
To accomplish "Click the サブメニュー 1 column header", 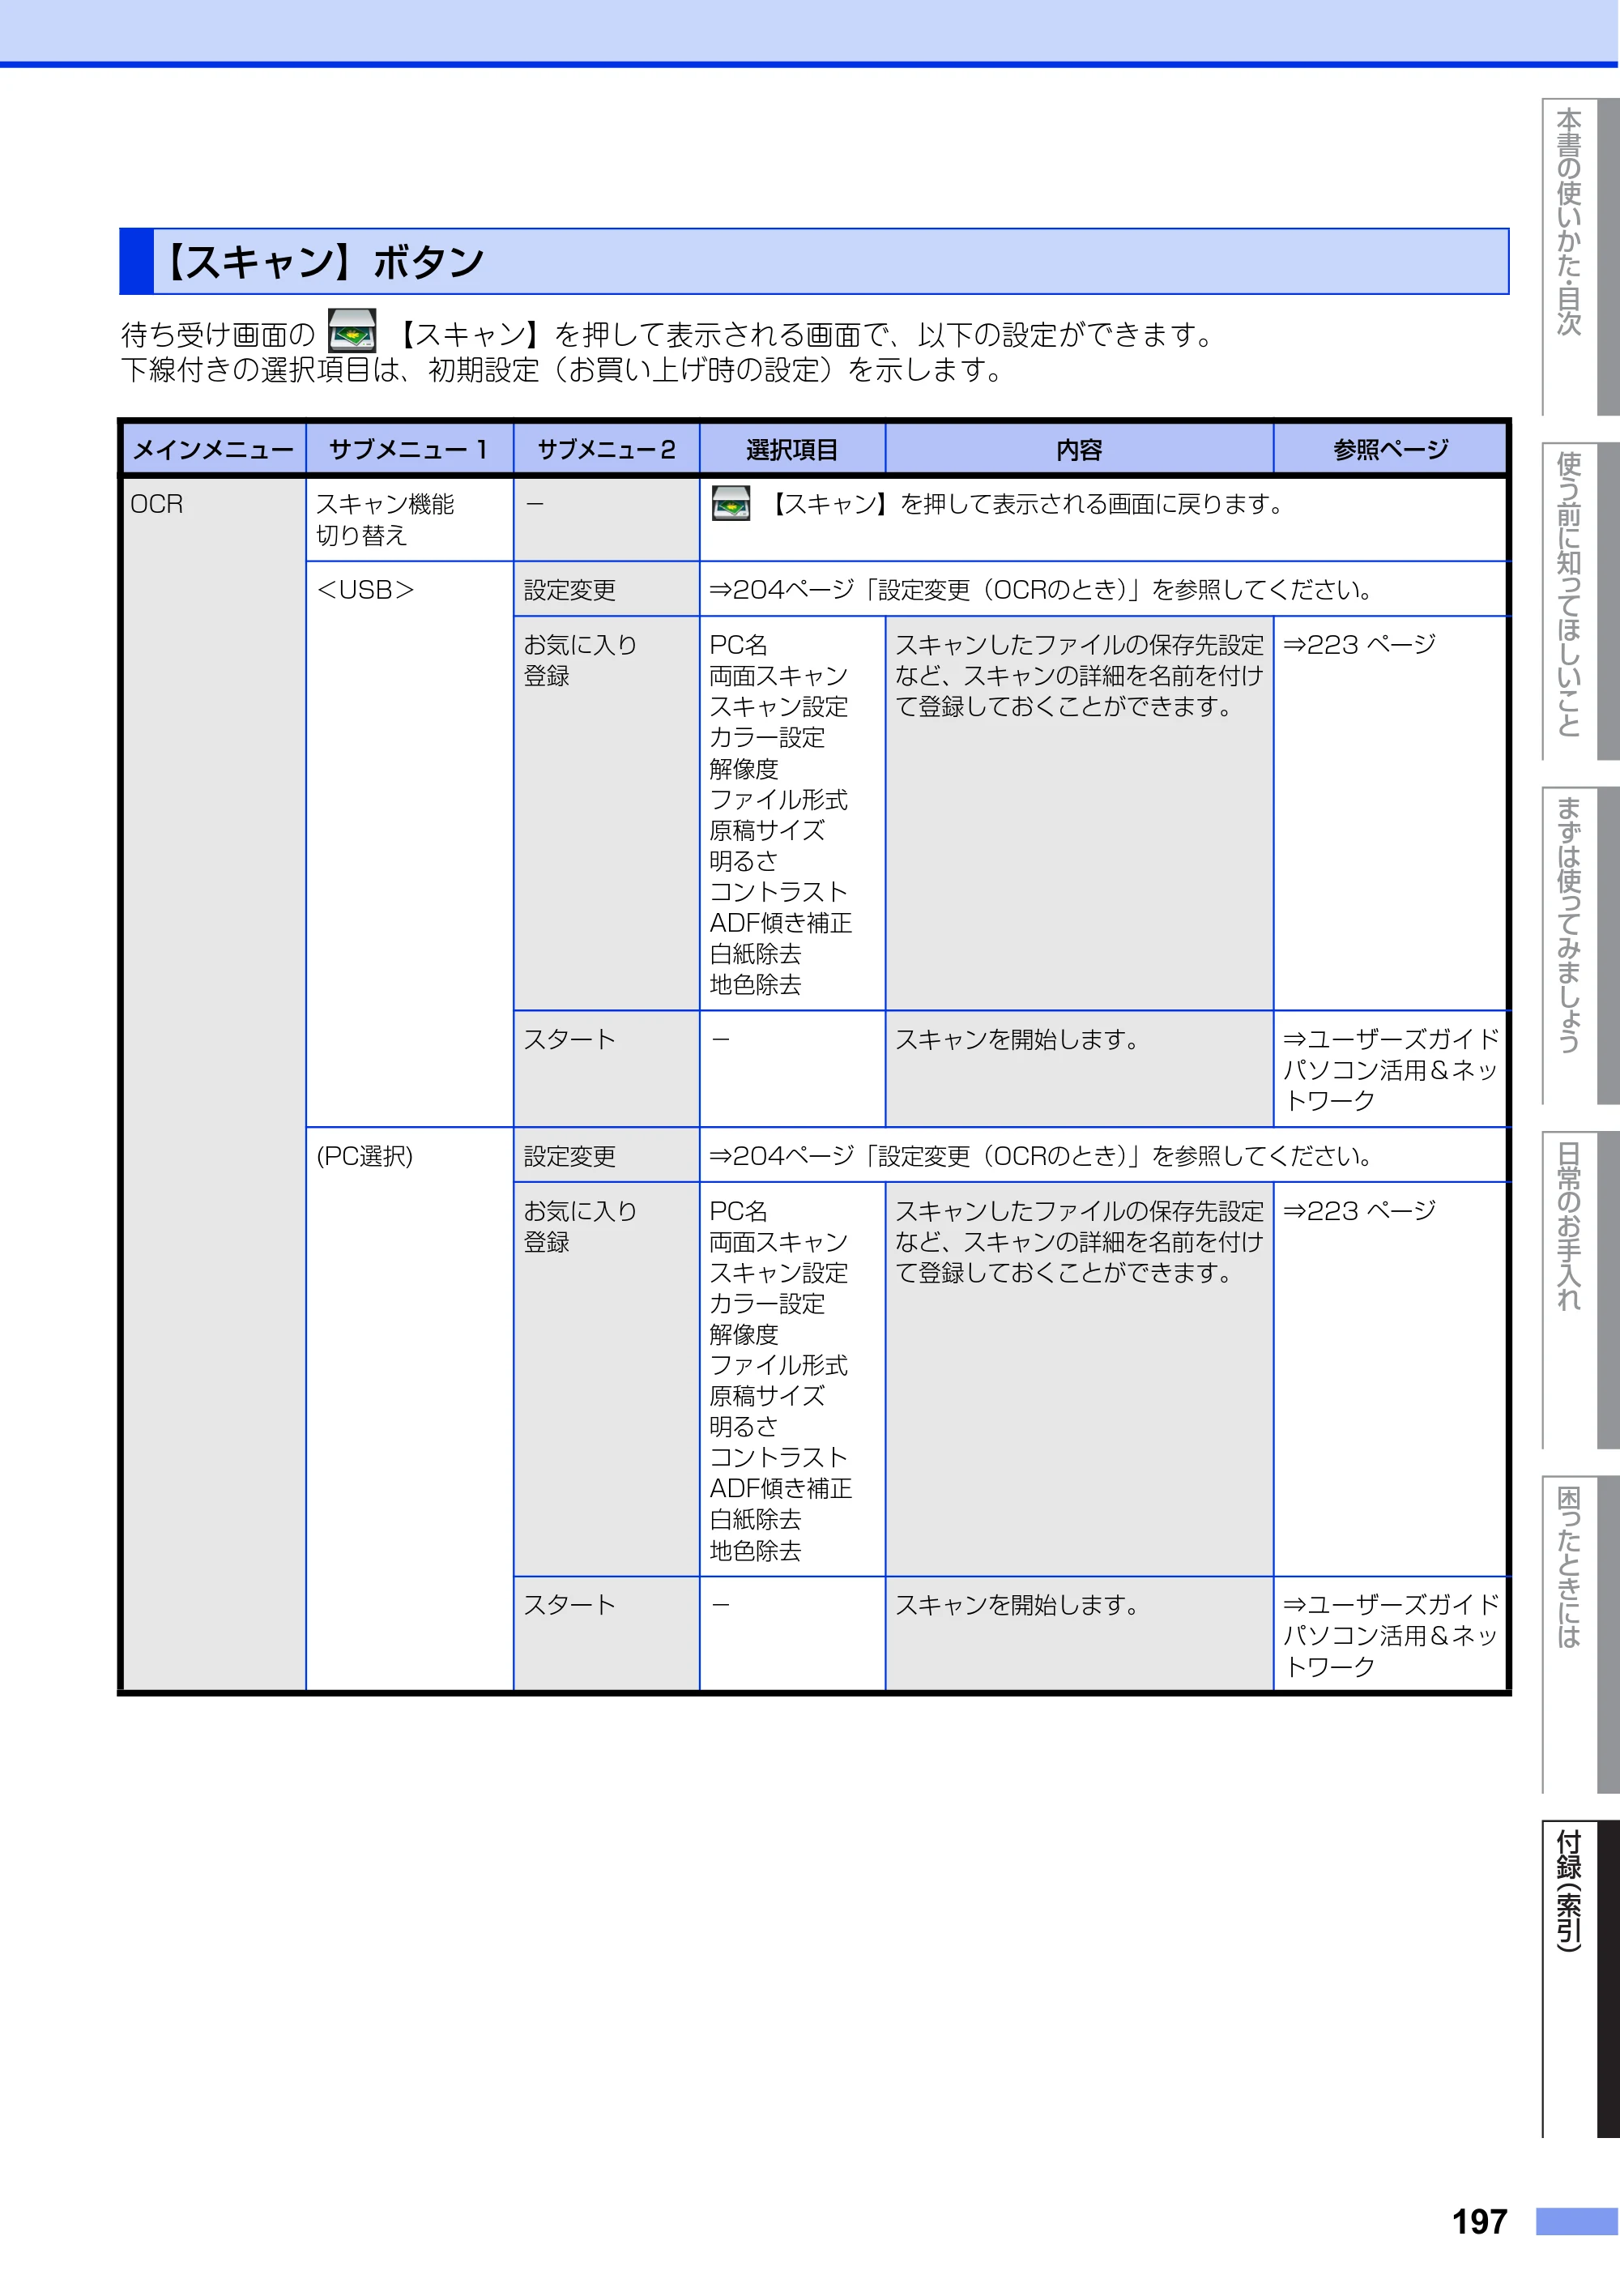I will 409,450.
